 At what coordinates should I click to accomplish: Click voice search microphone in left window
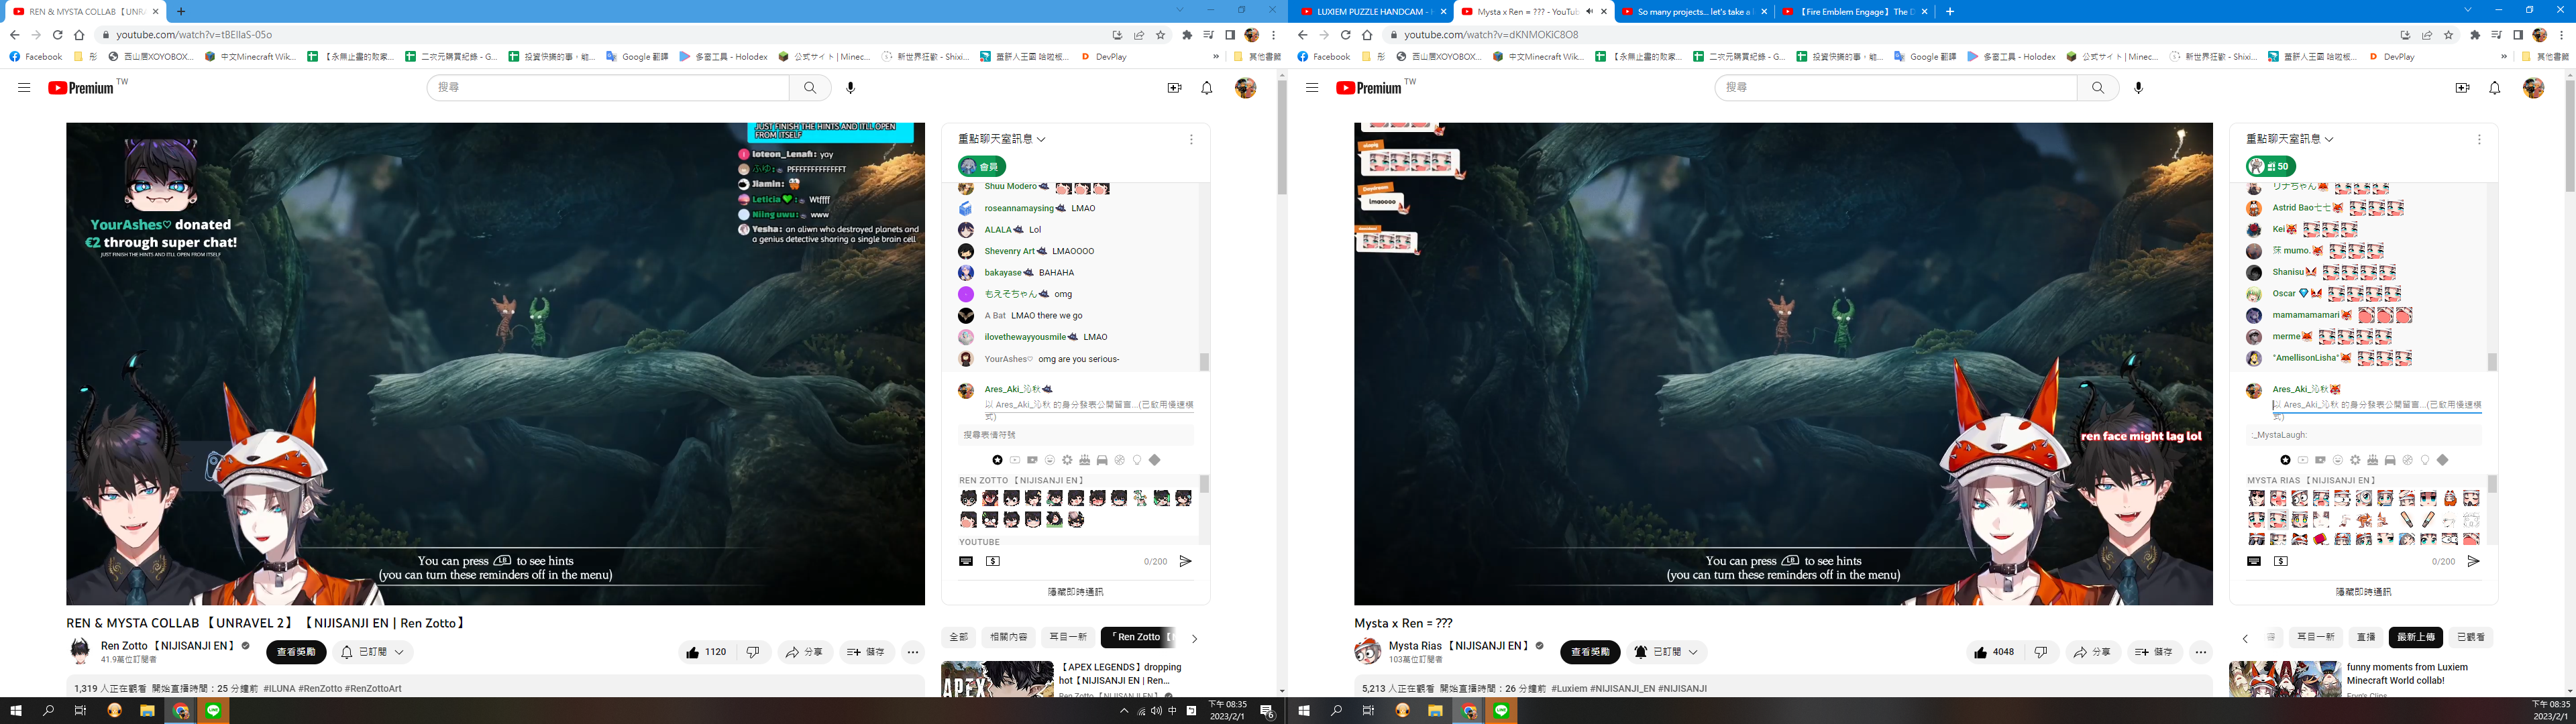tap(851, 88)
